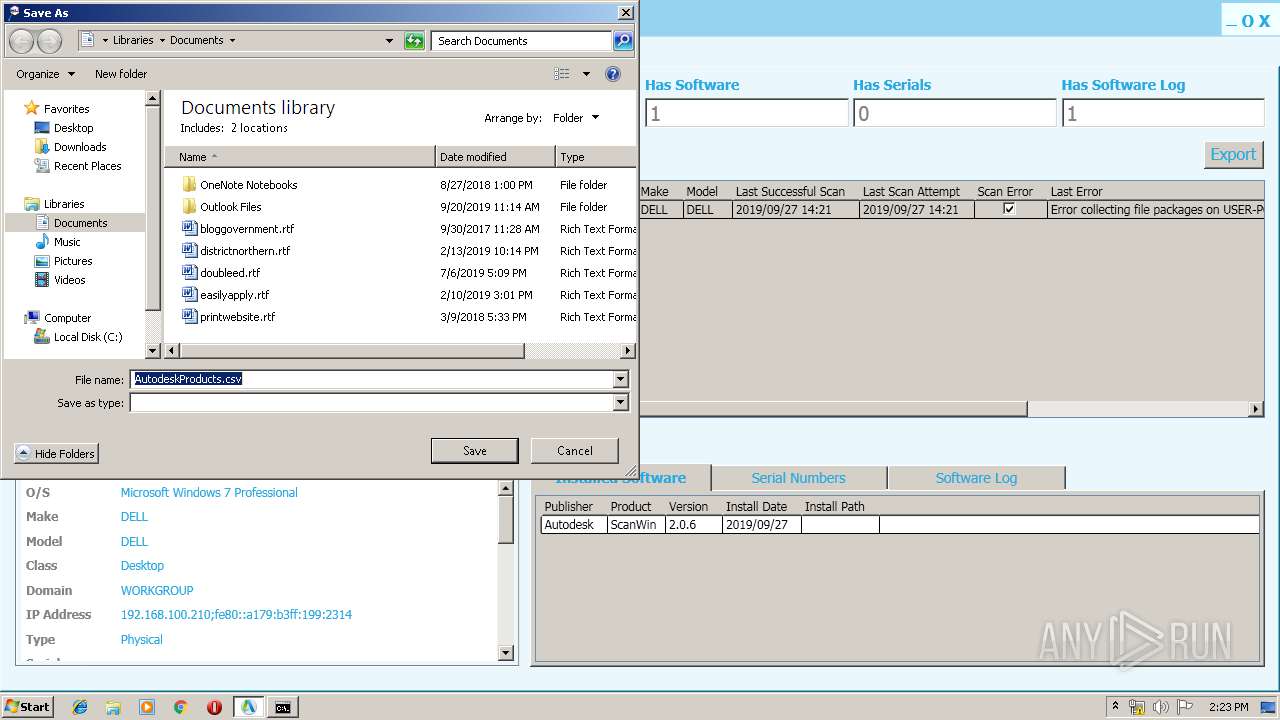This screenshot has height=720, width=1280.
Task: Click the Cancel button
Action: tap(575, 451)
